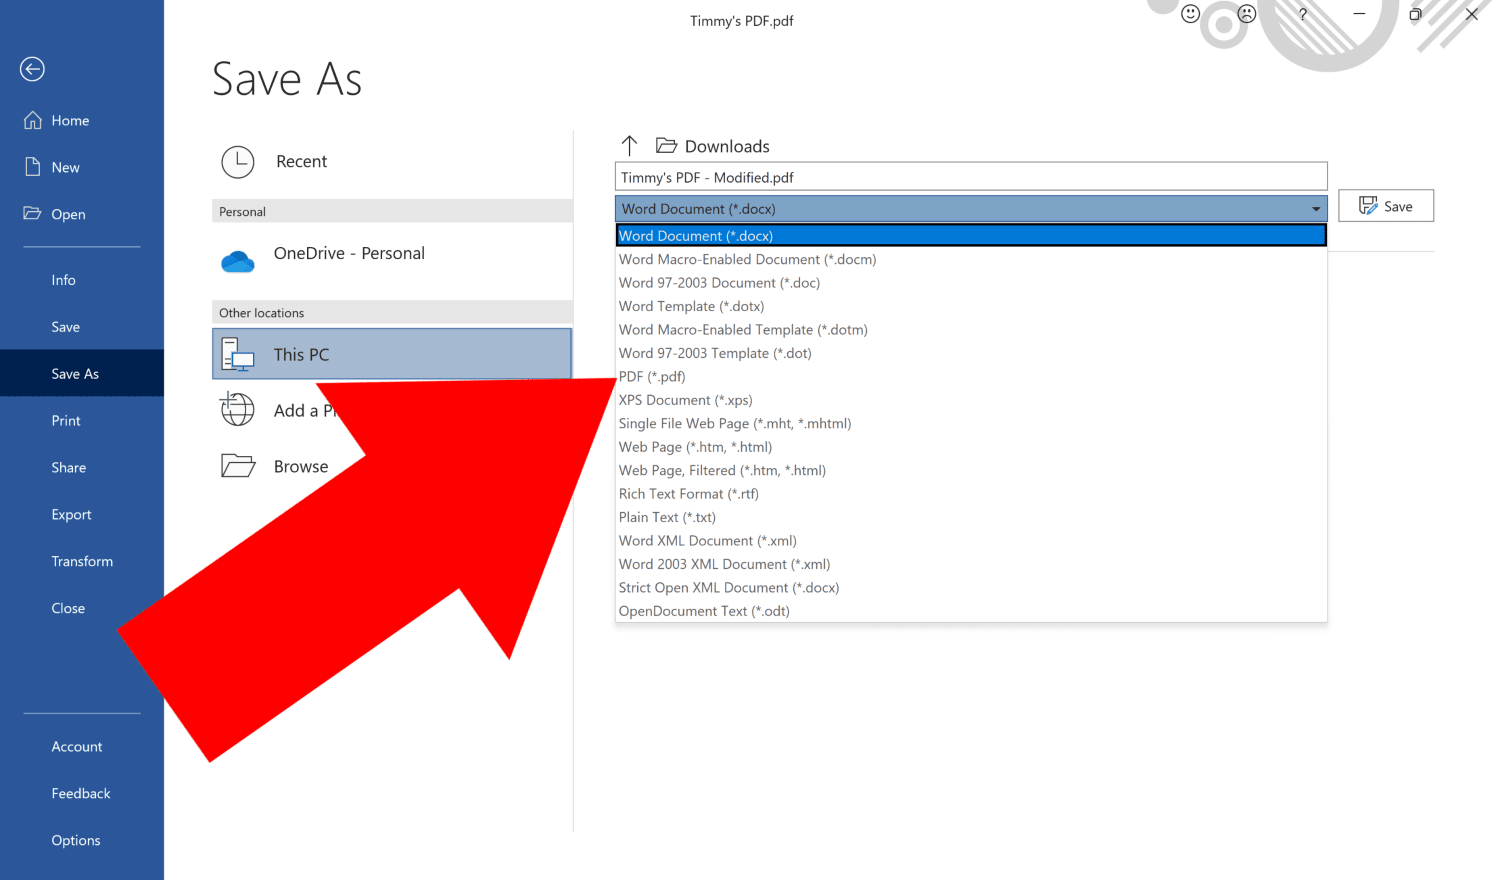
Task: Click the file name input field
Action: click(x=971, y=177)
